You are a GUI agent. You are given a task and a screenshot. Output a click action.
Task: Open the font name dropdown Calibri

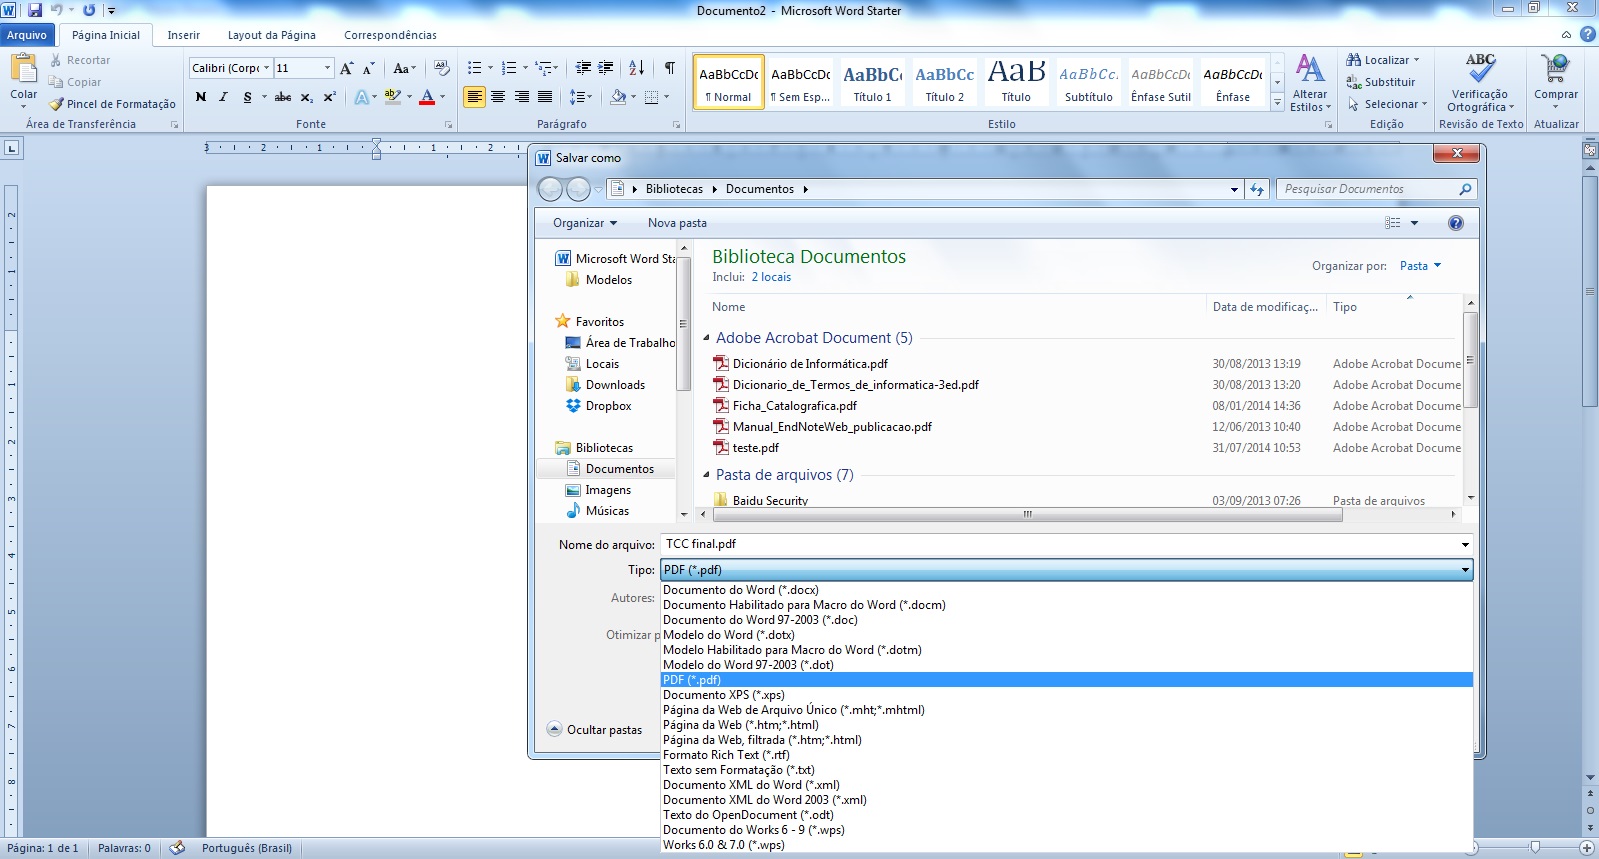tap(267, 68)
